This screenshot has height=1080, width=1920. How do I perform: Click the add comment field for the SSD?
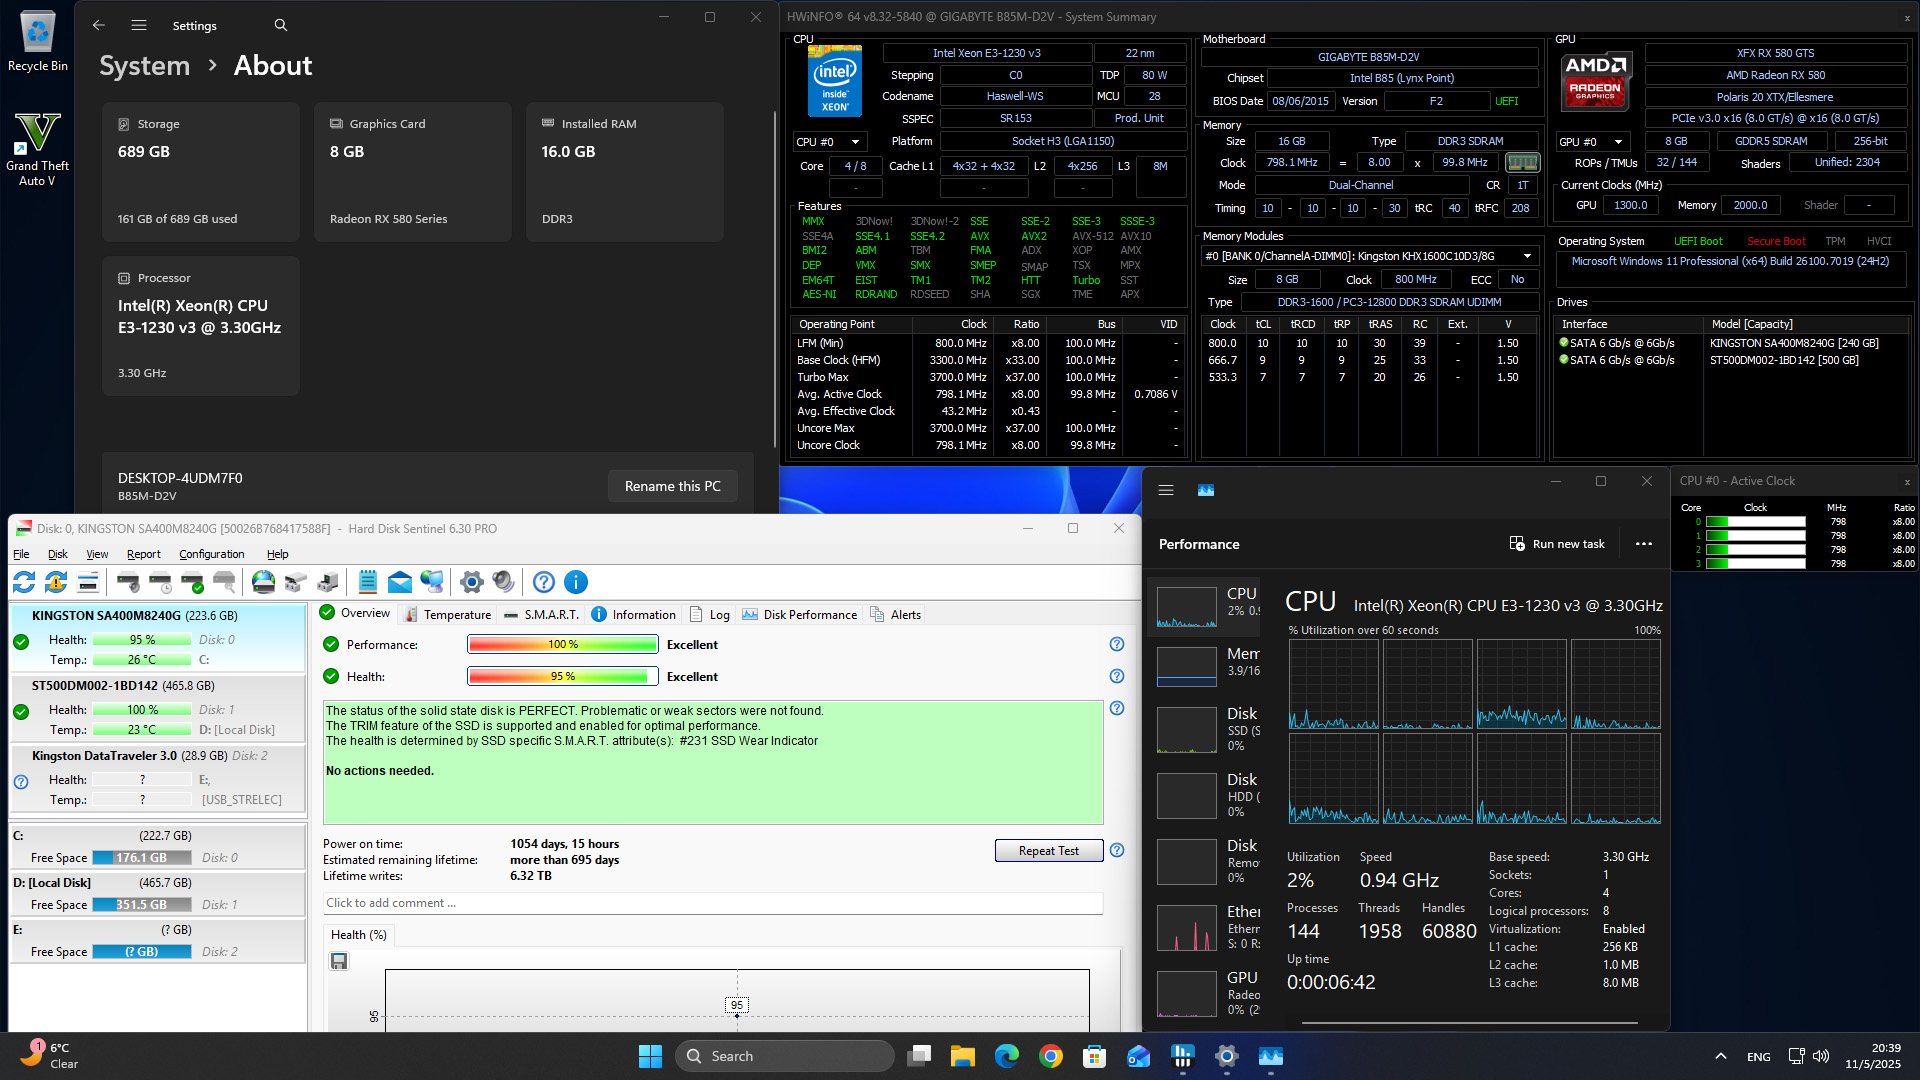point(712,902)
